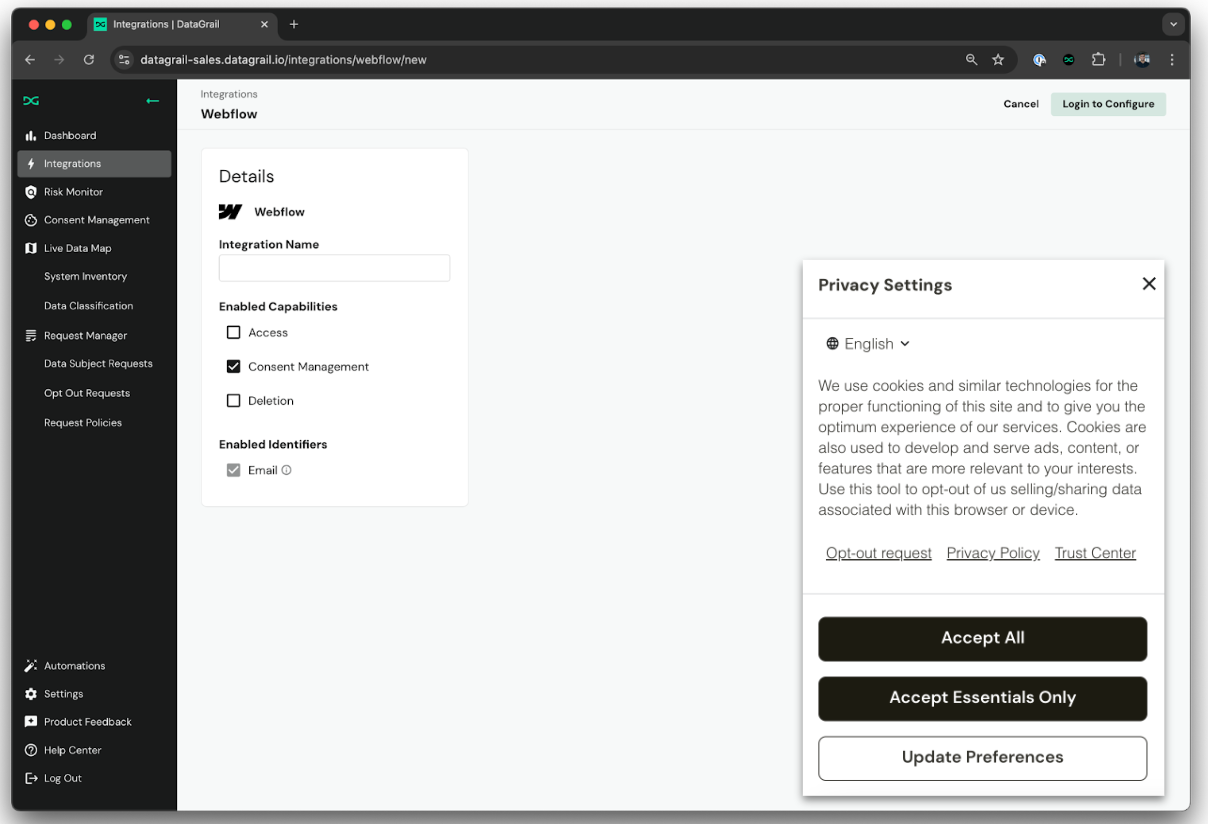The height and width of the screenshot is (824, 1208).
Task: Expand the browser tab search chevron
Action: [1174, 24]
